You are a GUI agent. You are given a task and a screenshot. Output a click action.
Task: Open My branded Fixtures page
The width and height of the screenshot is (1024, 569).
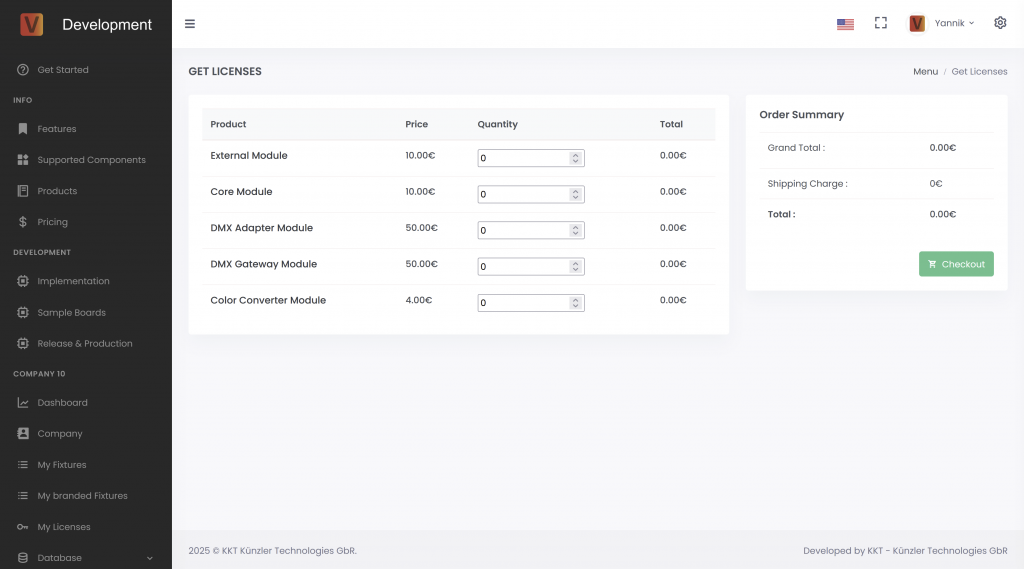point(82,496)
